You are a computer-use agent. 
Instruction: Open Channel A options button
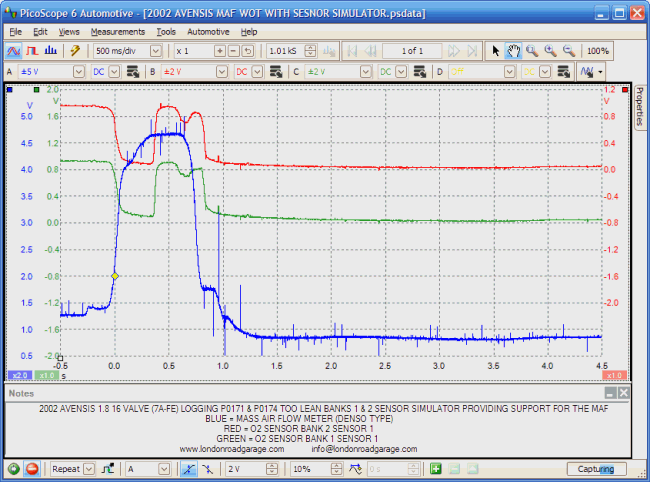(x=131, y=72)
